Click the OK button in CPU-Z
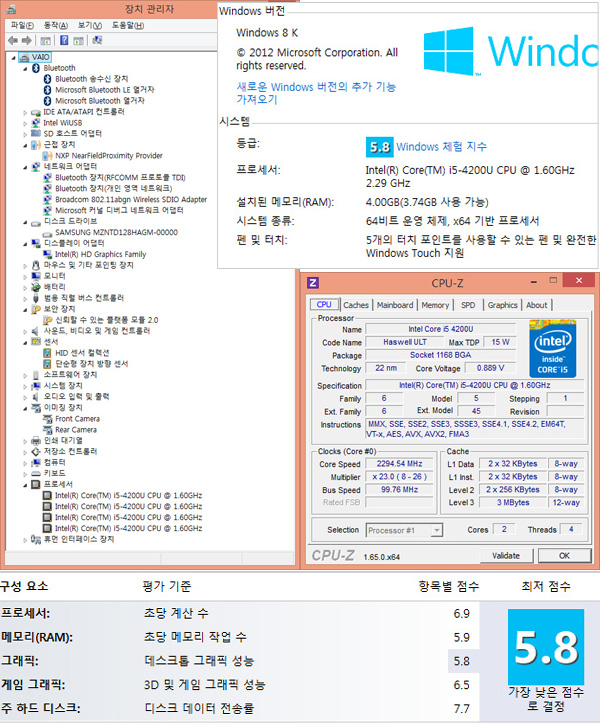This screenshot has width=600, height=727. pos(564,555)
